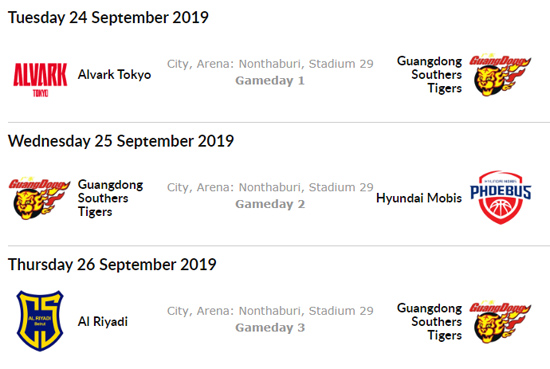Viewport: 550px width, 369px height.
Task: Select the Gameday 3 venue information text
Action: pos(270,311)
